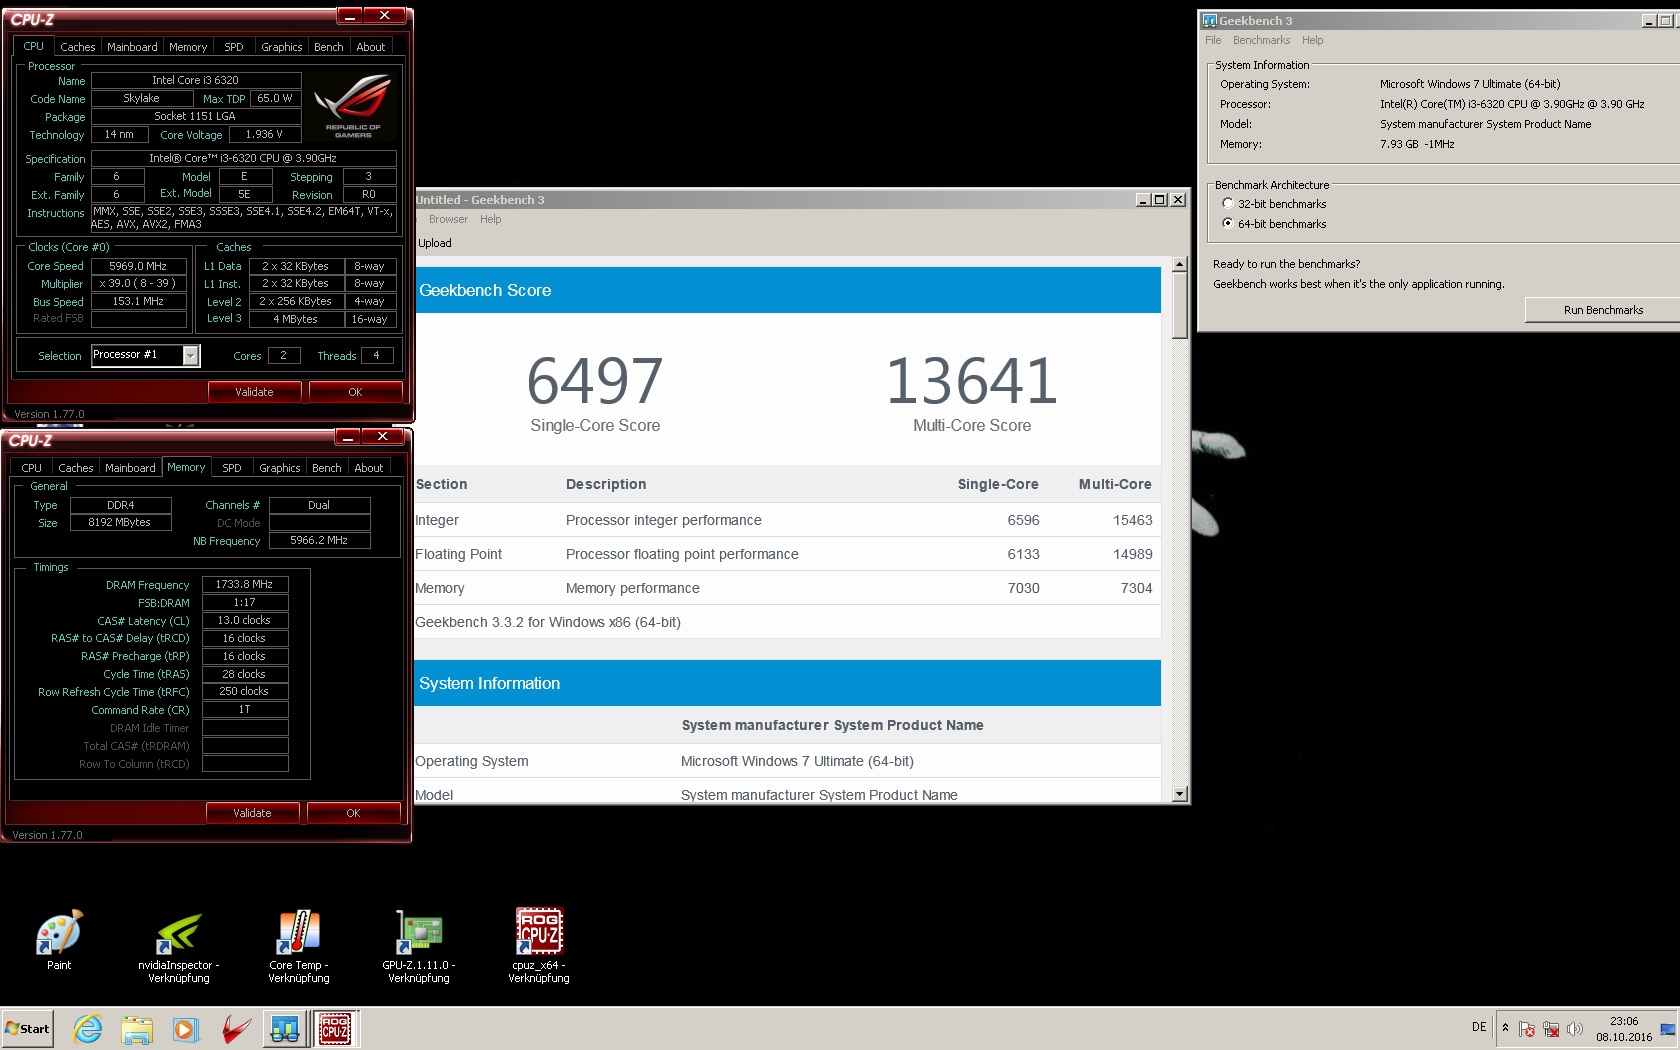
Task: Open the Action Center flag icon
Action: [1527, 1029]
